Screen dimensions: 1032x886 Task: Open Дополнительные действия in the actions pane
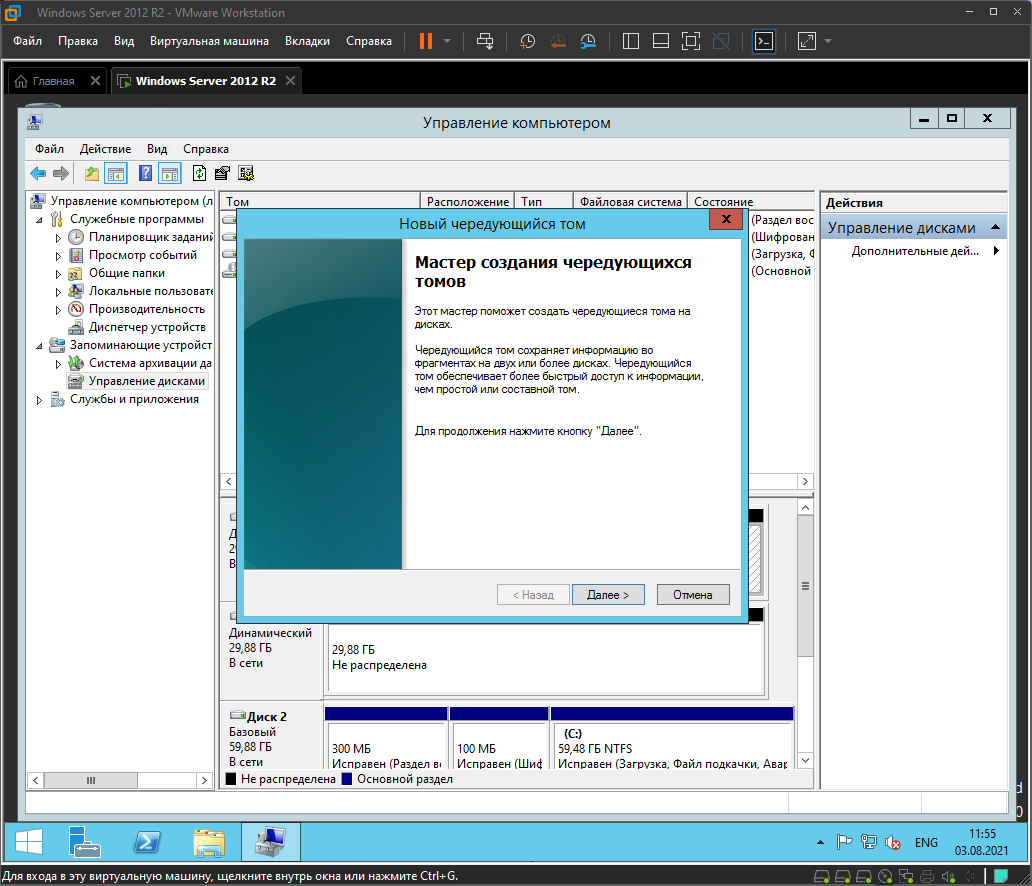[x=916, y=251]
